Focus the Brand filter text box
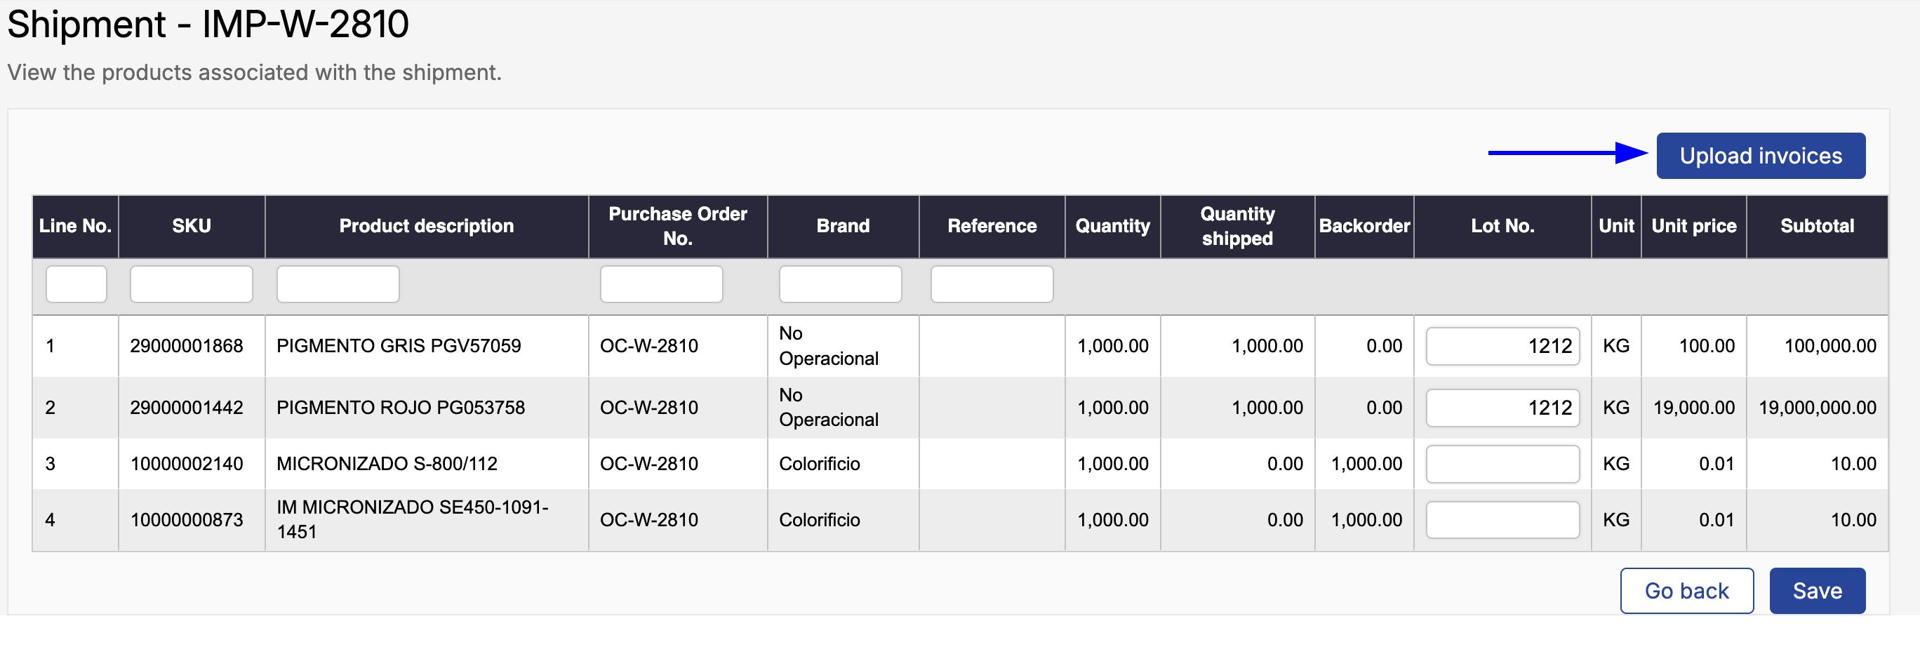The height and width of the screenshot is (661, 1920). pyautogui.click(x=840, y=284)
